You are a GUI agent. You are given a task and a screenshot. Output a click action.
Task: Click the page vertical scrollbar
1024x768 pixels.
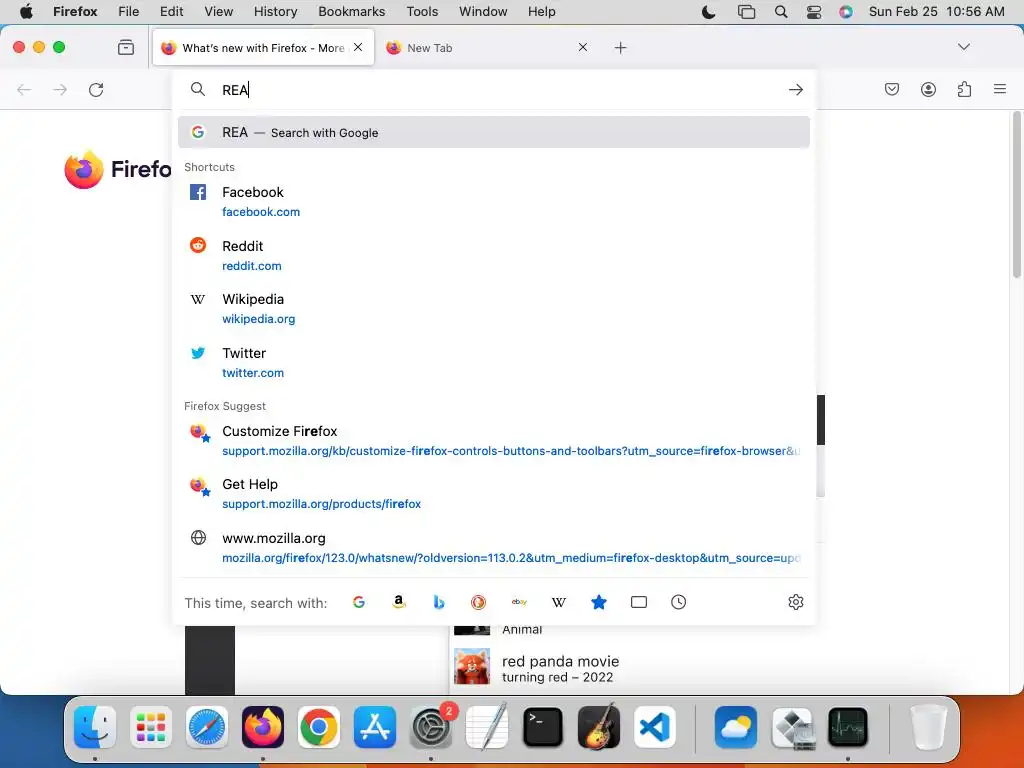1017,196
